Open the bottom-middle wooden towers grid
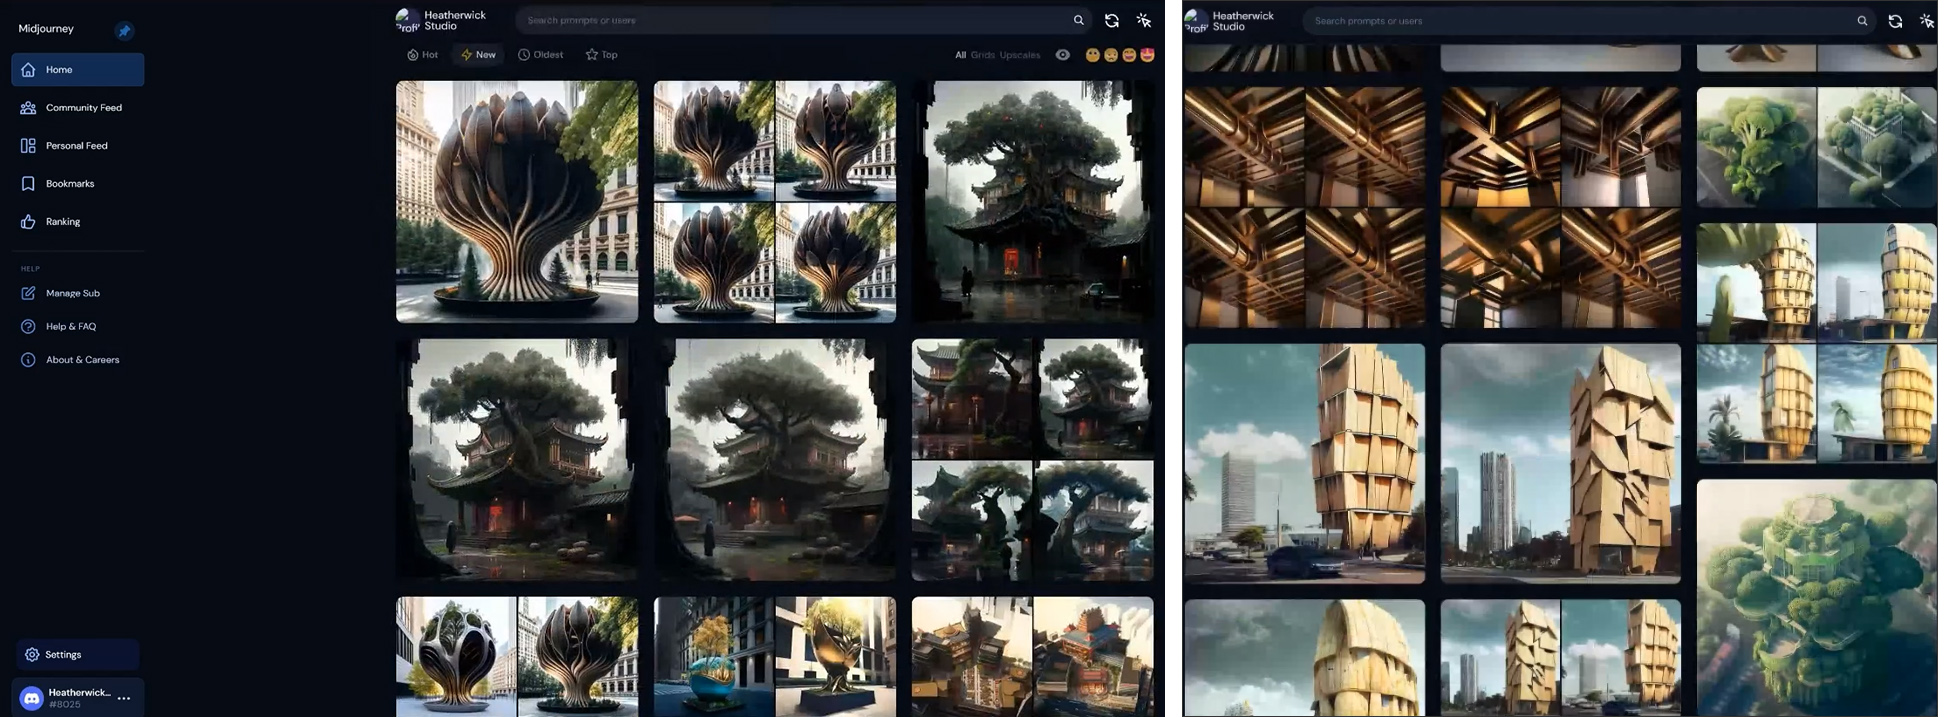Image resolution: width=1946 pixels, height=717 pixels. (1561, 658)
